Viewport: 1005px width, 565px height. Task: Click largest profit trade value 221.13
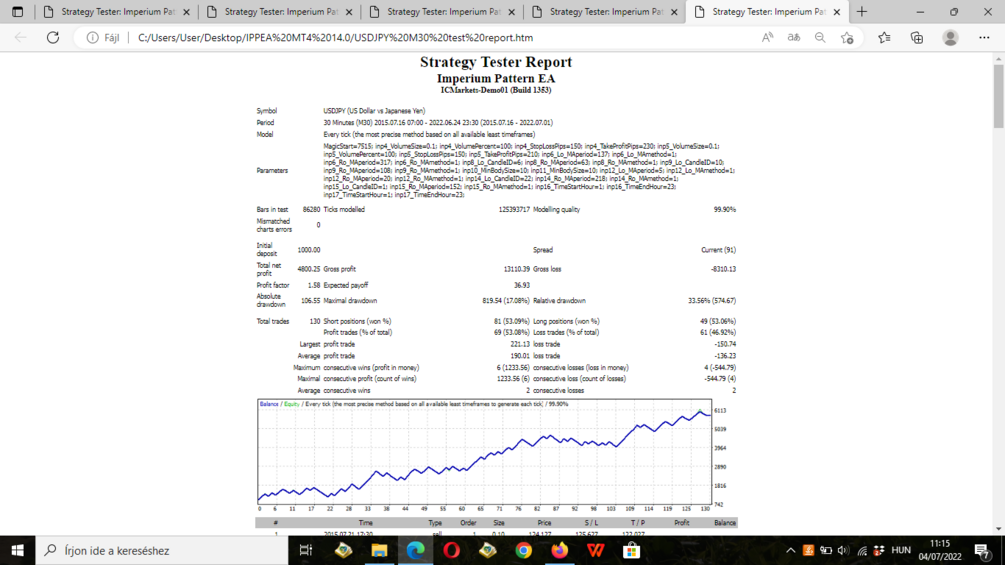tap(520, 344)
